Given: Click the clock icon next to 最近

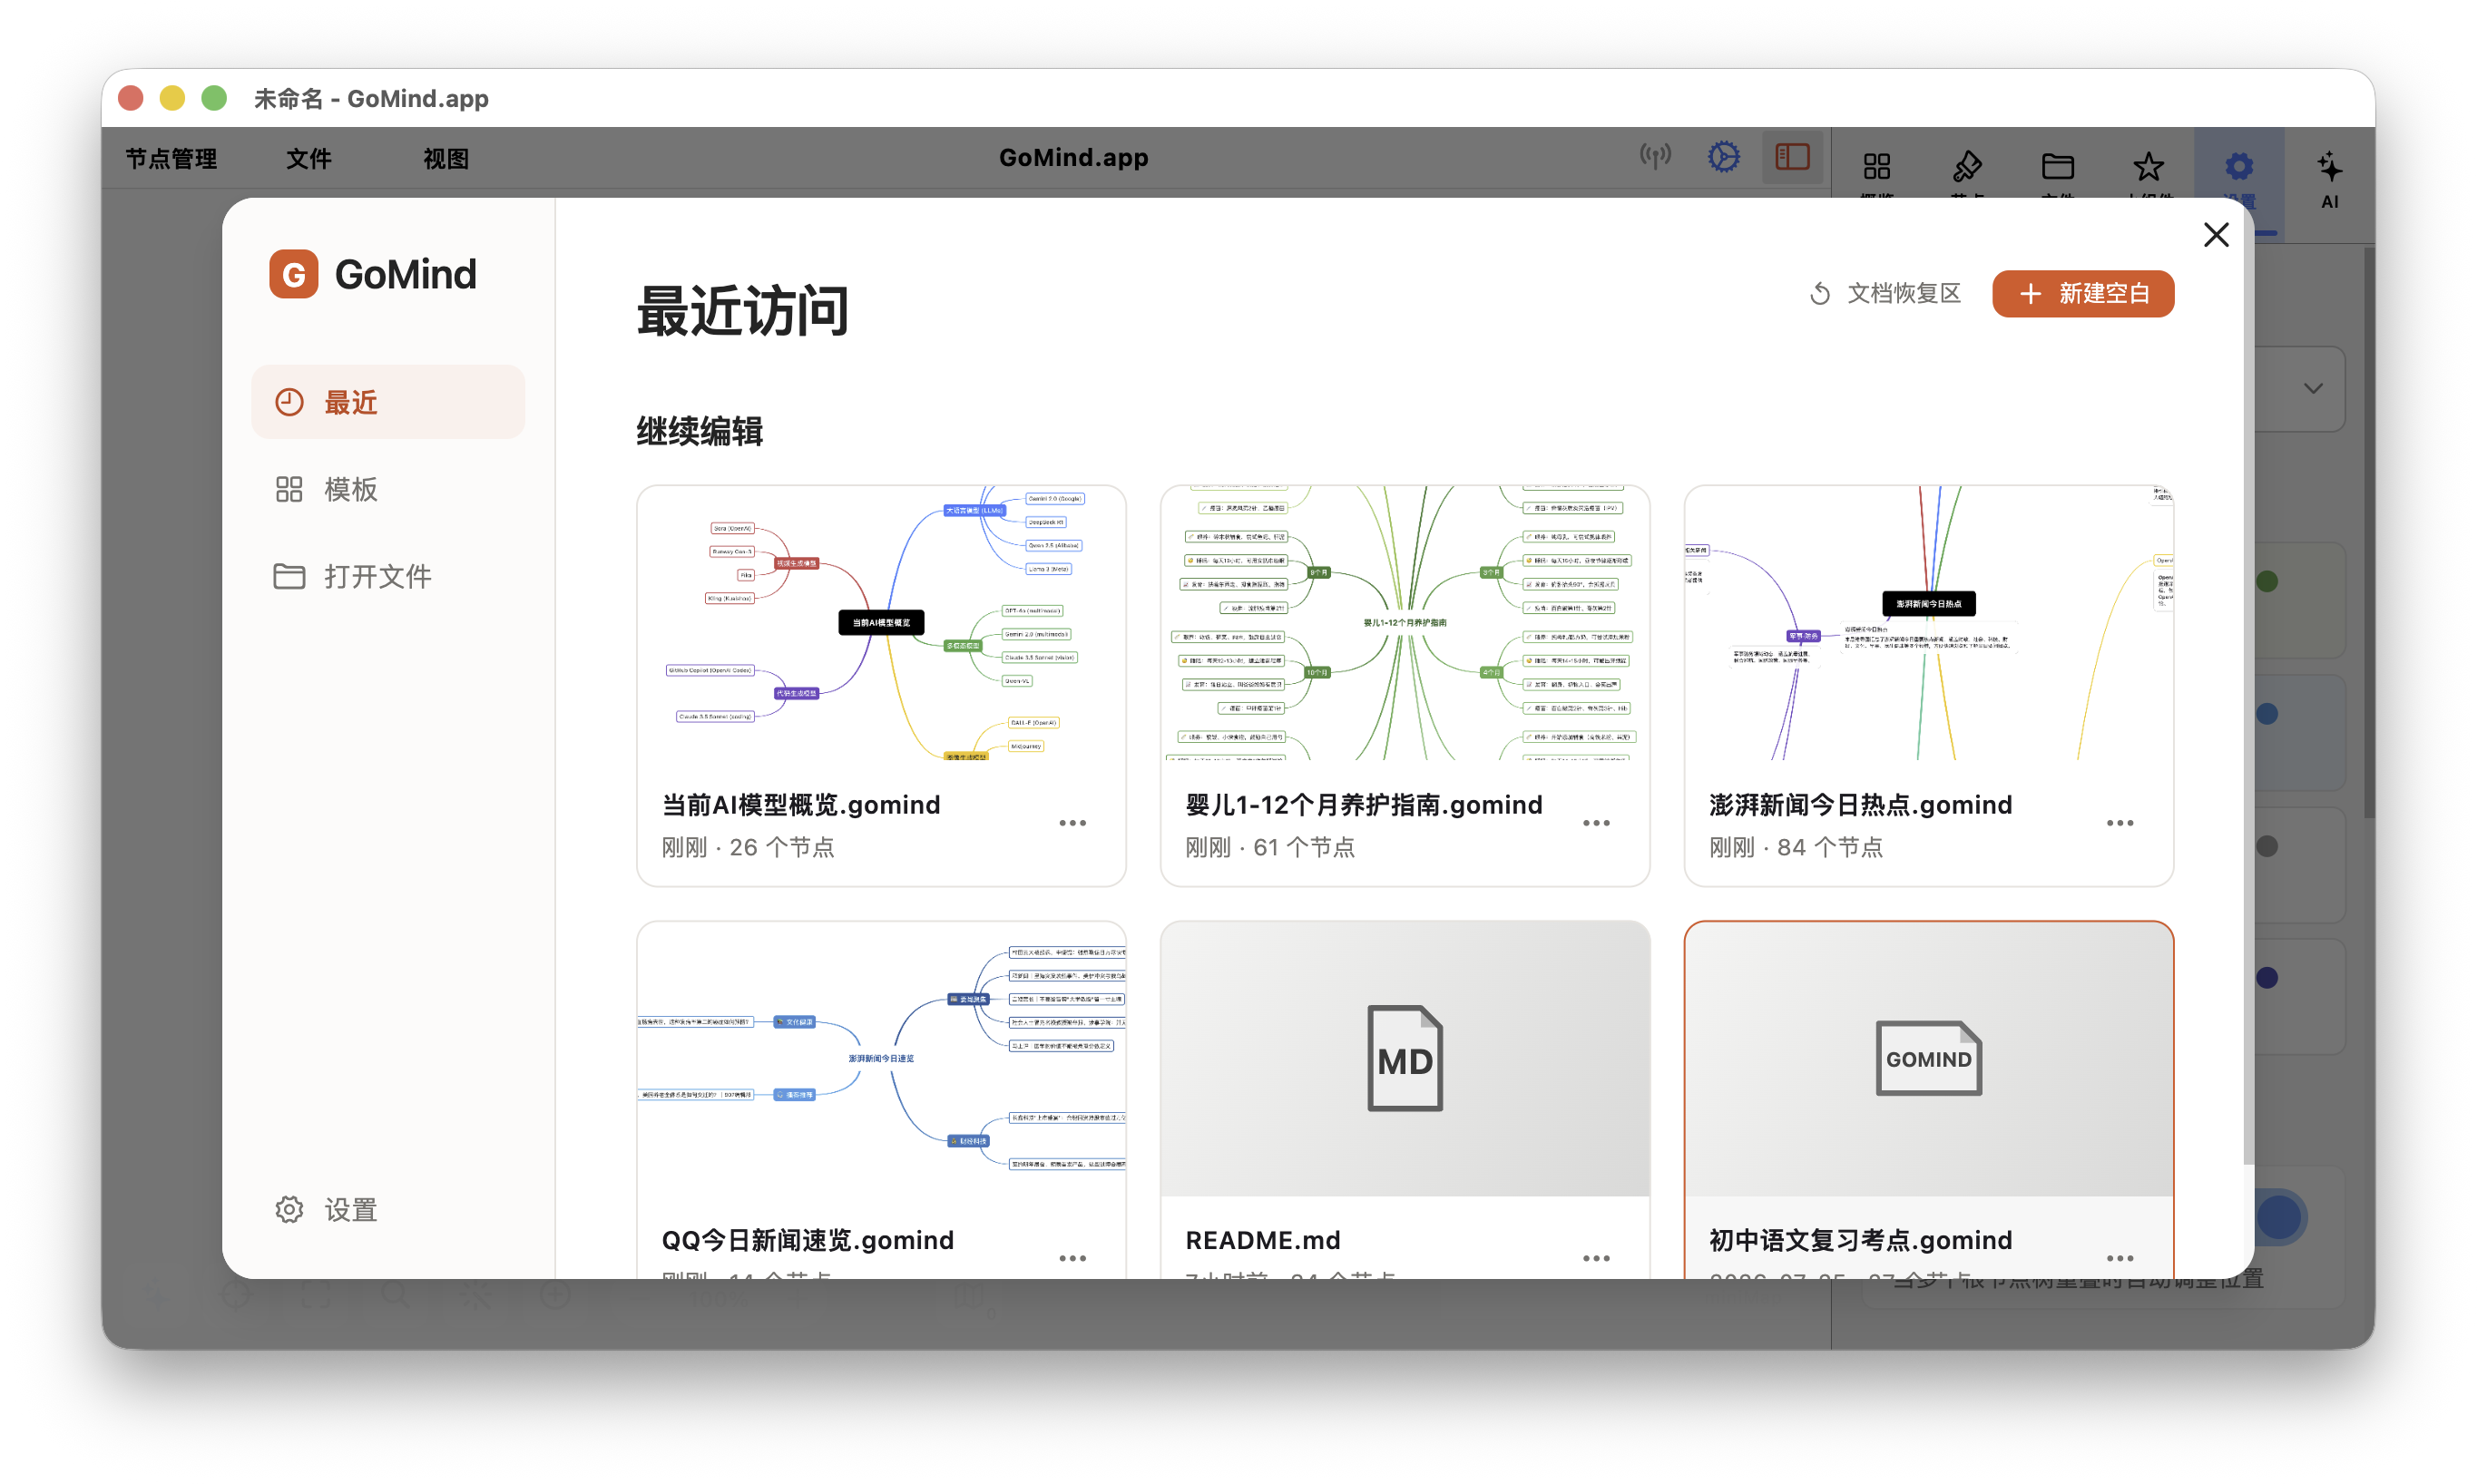Looking at the screenshot, I should coord(289,402).
